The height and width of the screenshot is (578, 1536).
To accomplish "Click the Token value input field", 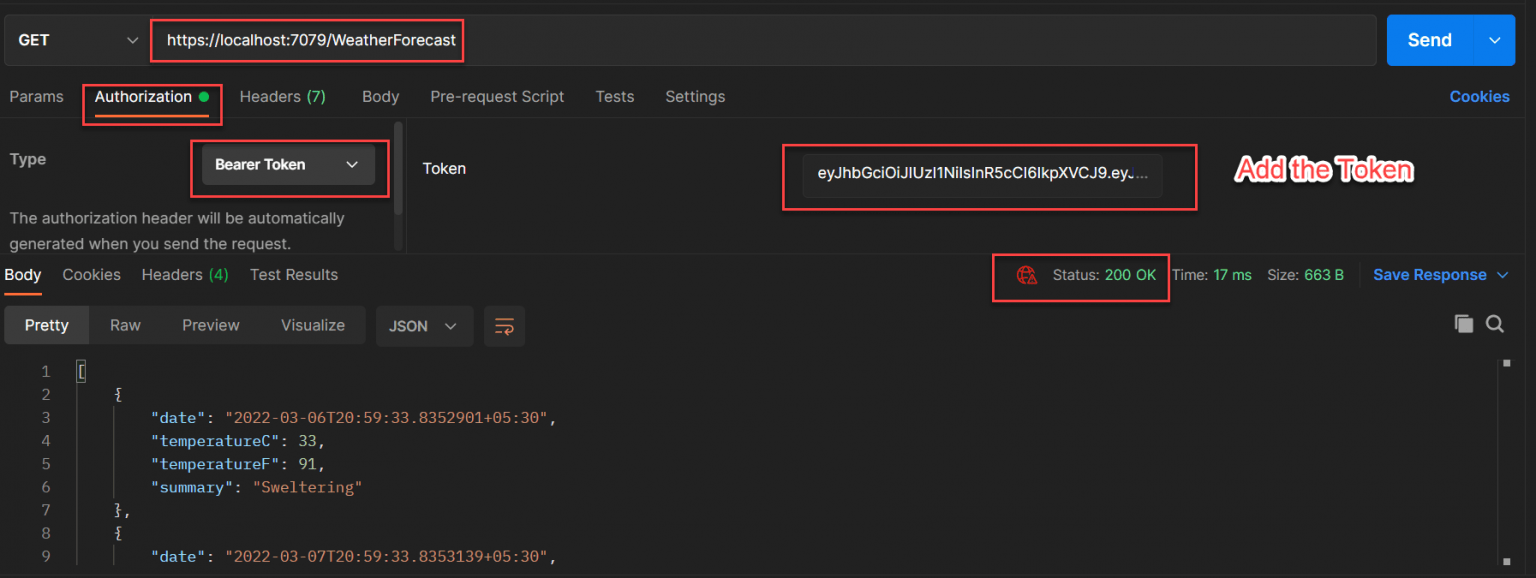I will 982,173.
